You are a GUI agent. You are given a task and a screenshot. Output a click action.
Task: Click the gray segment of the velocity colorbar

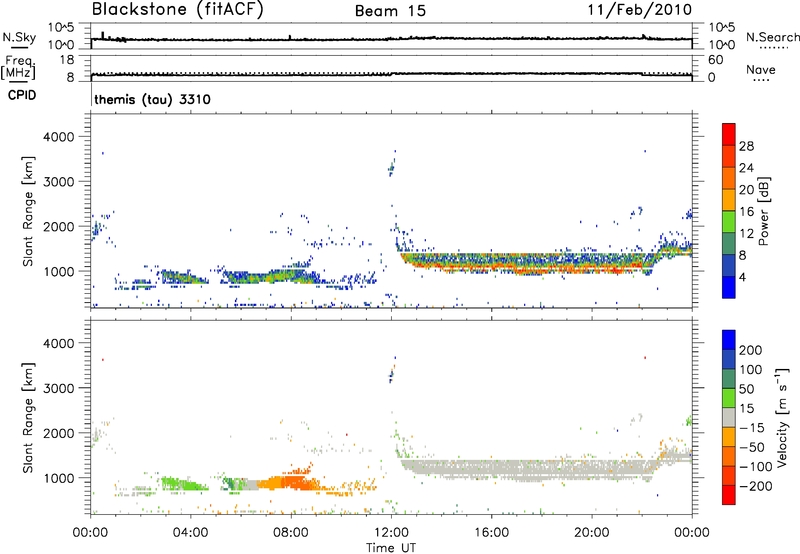[x=729, y=417]
